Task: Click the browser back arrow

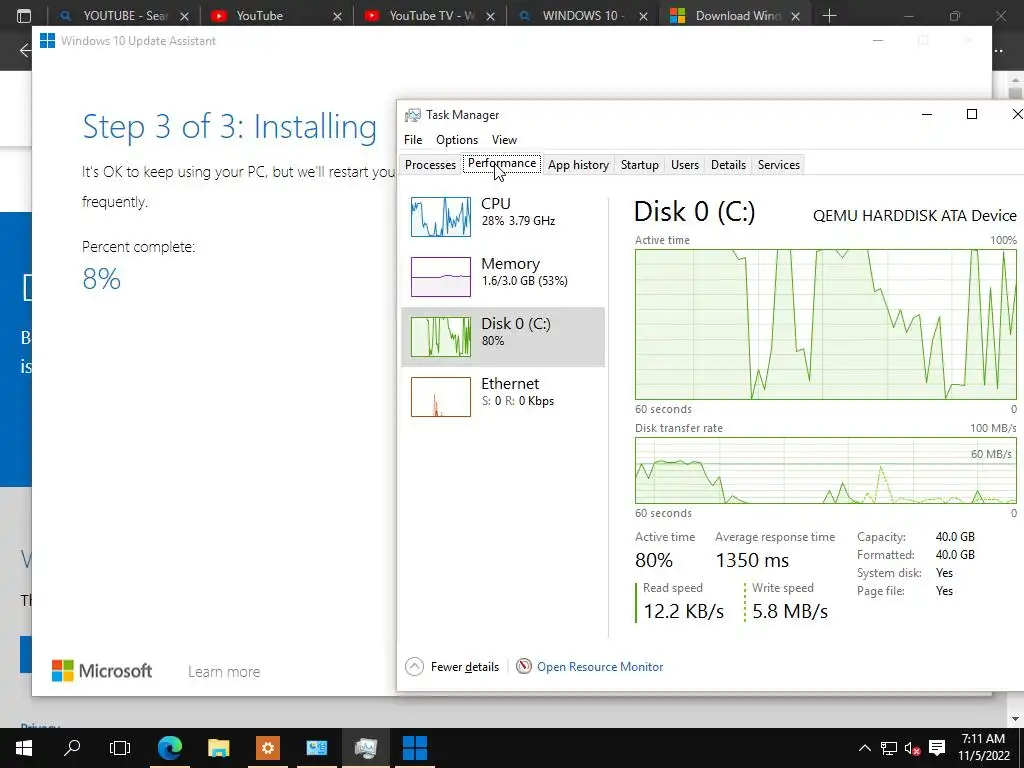Action: (25, 50)
